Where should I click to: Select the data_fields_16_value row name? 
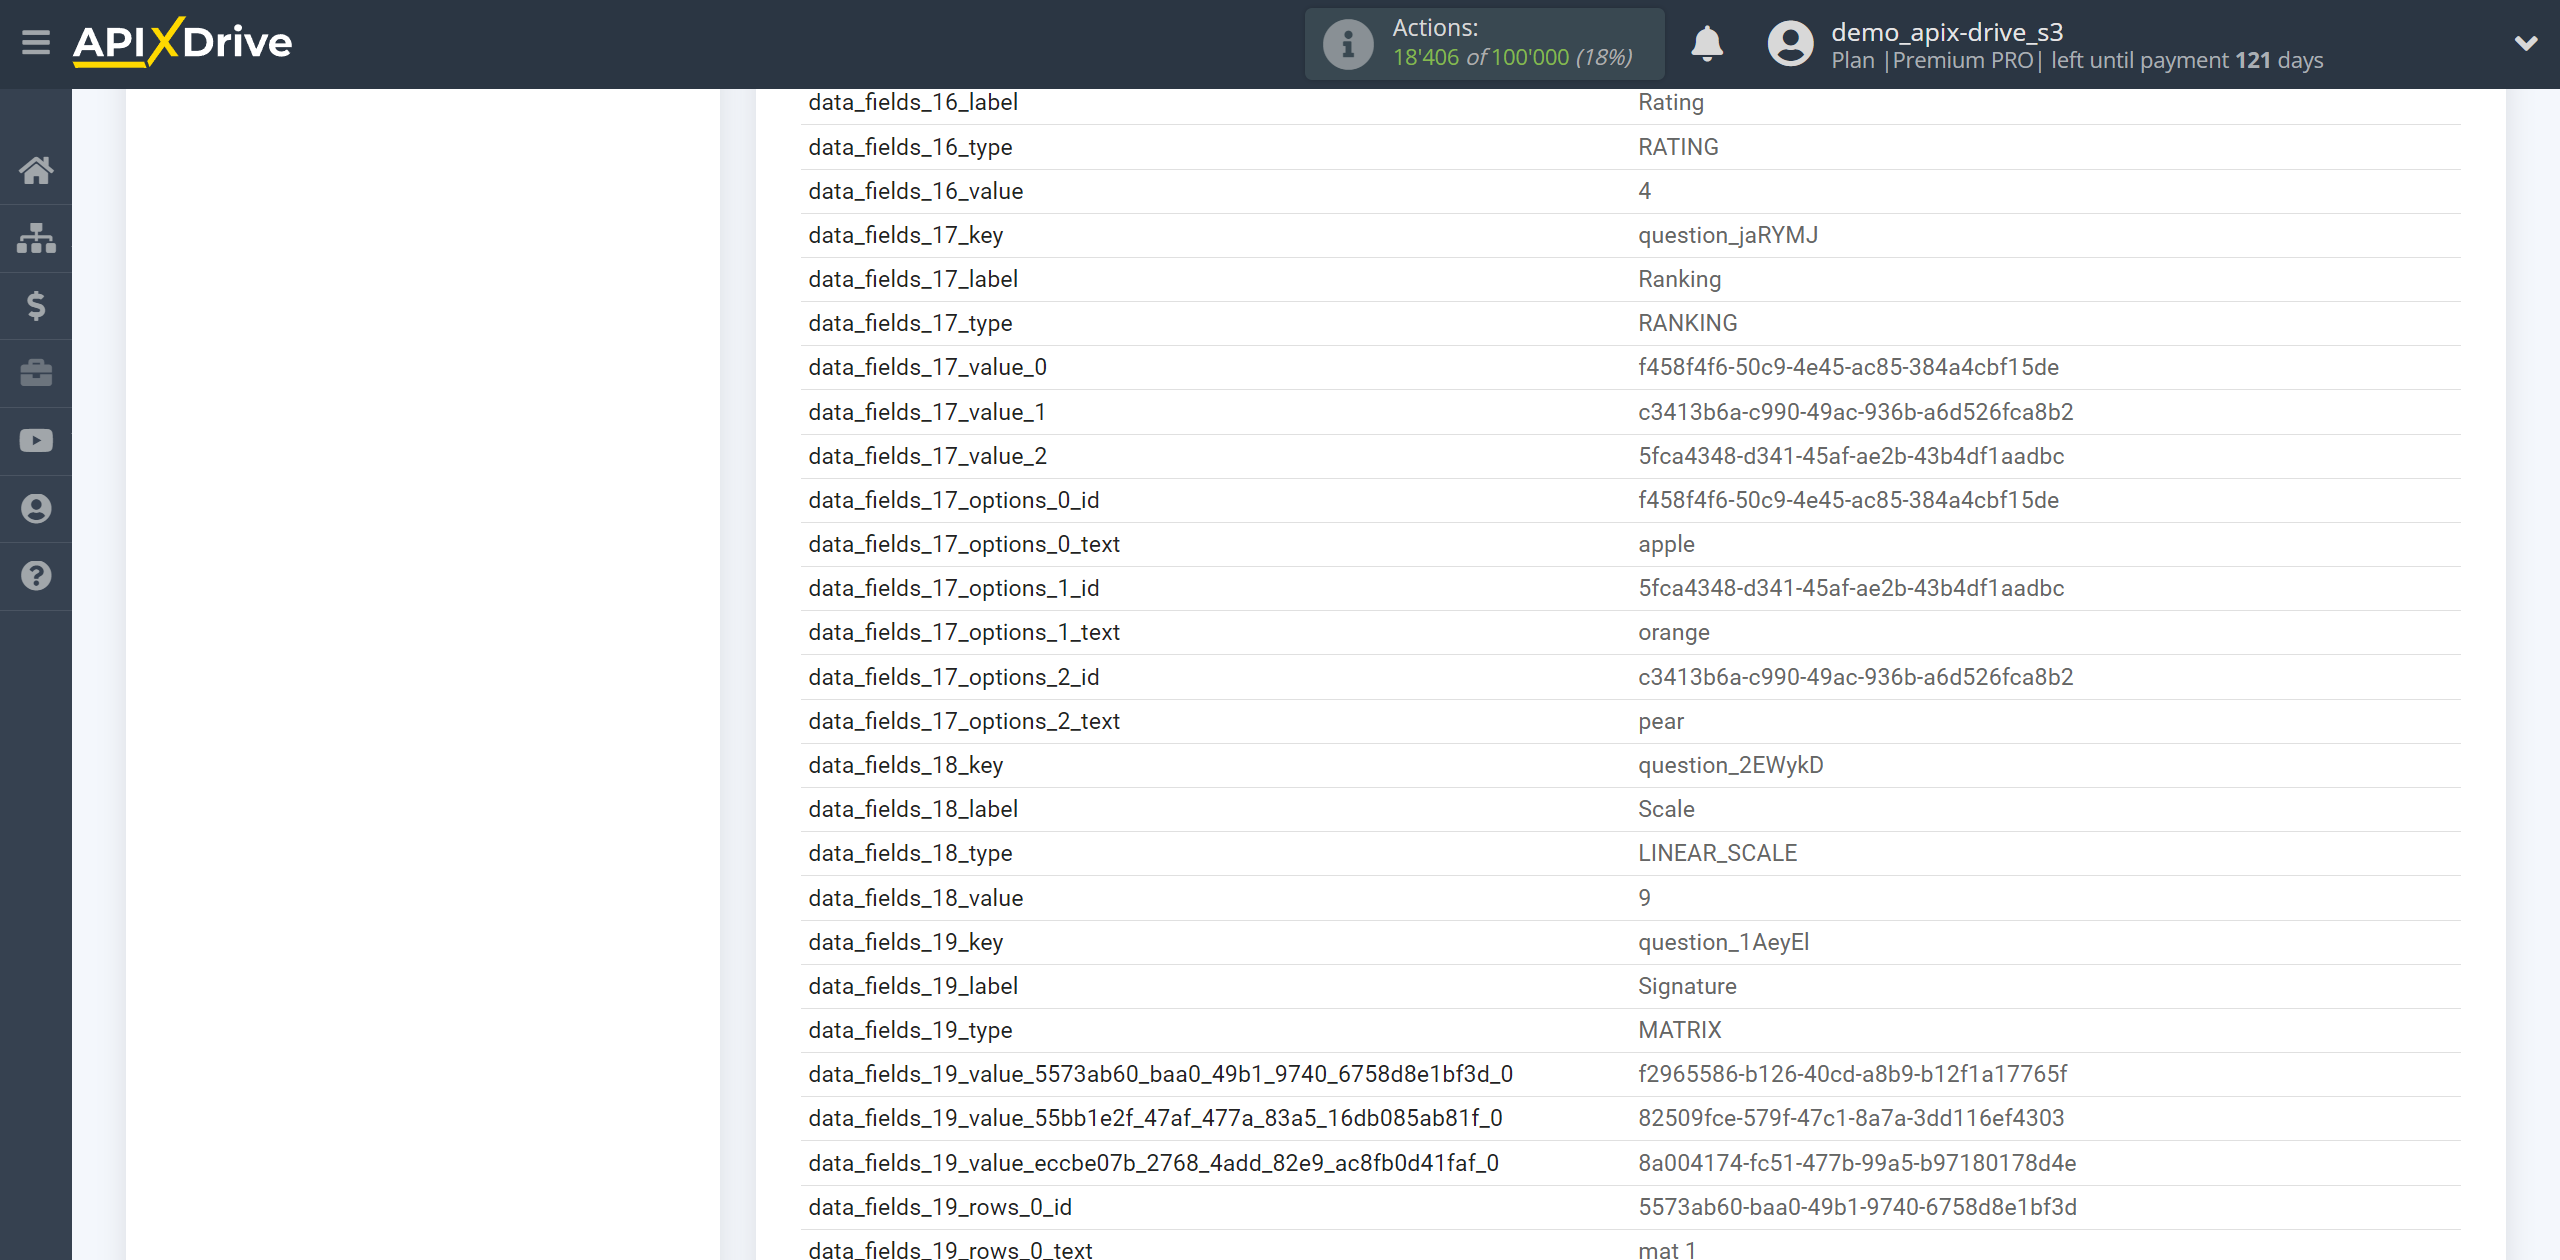coord(915,191)
